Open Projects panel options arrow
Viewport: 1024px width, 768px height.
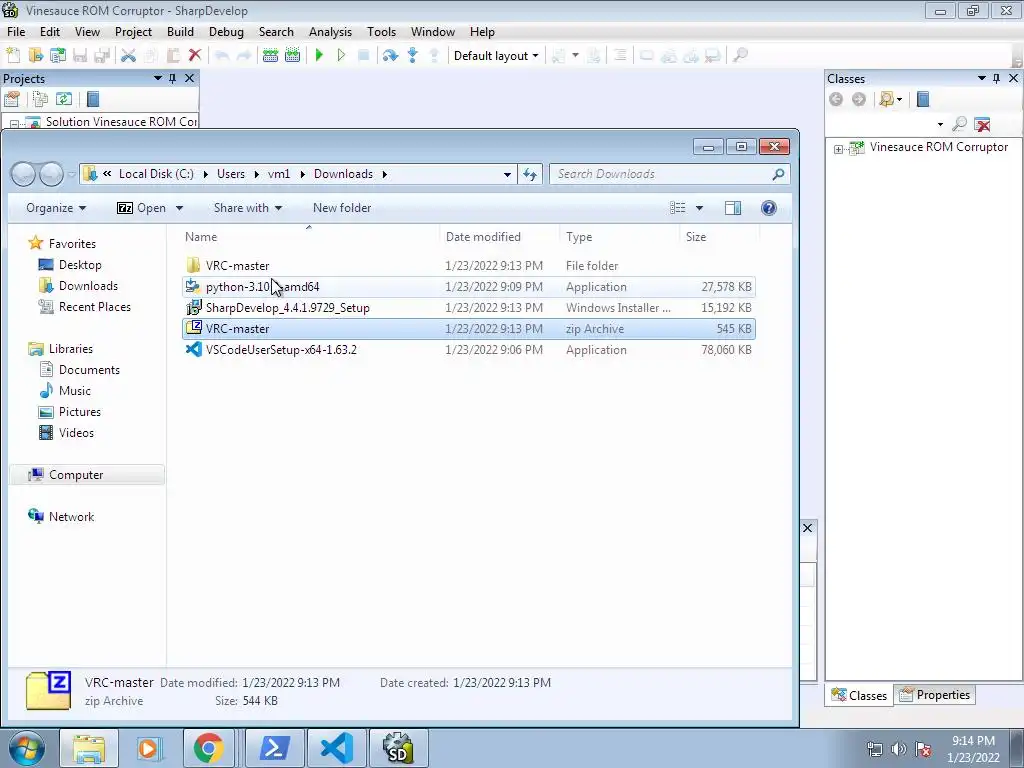[157, 78]
